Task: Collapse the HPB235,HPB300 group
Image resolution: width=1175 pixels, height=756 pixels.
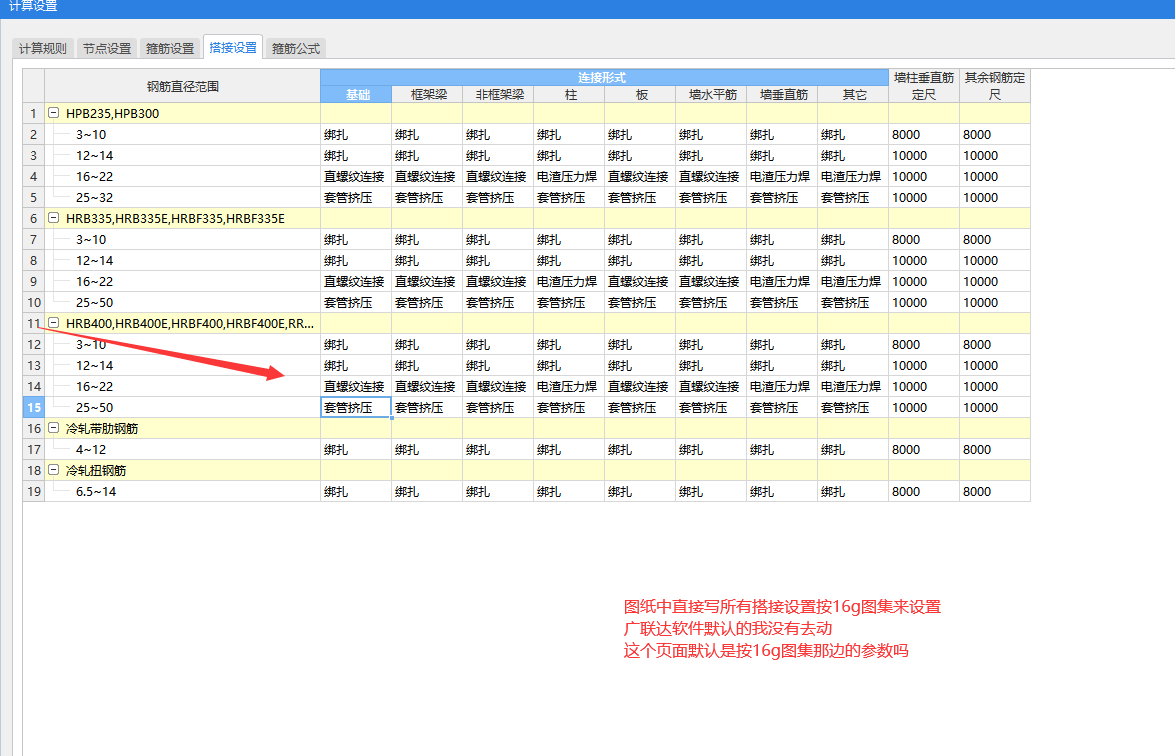Action: 53,113
